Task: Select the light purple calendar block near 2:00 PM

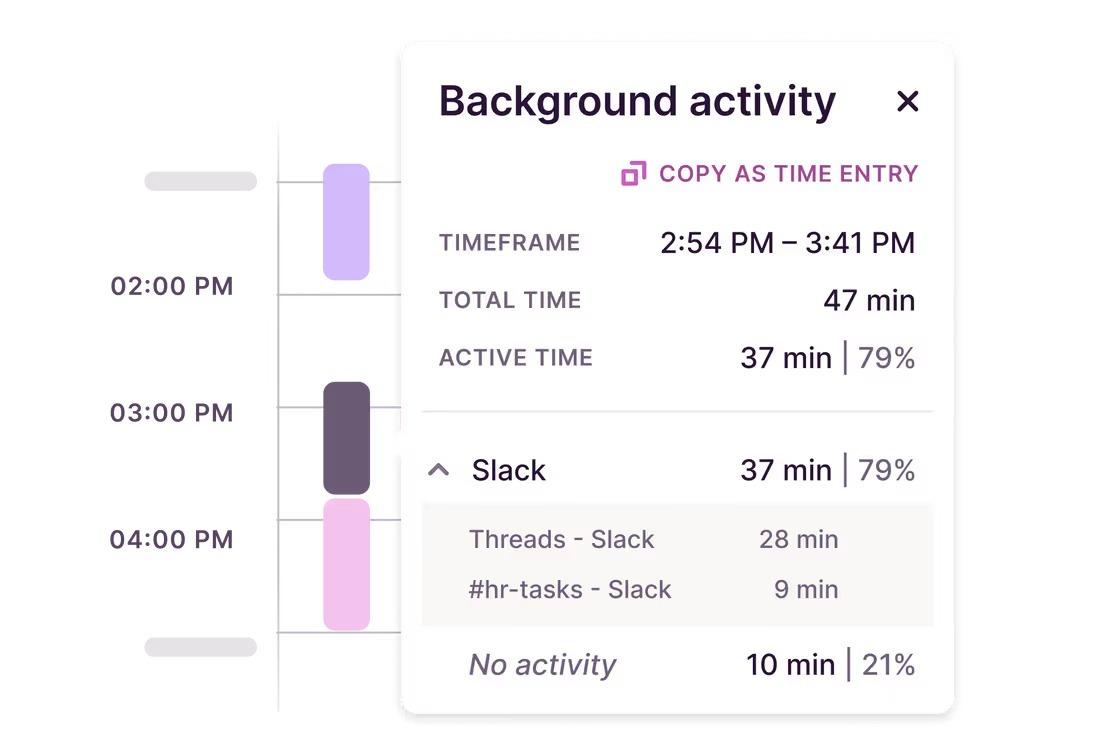Action: coord(345,222)
